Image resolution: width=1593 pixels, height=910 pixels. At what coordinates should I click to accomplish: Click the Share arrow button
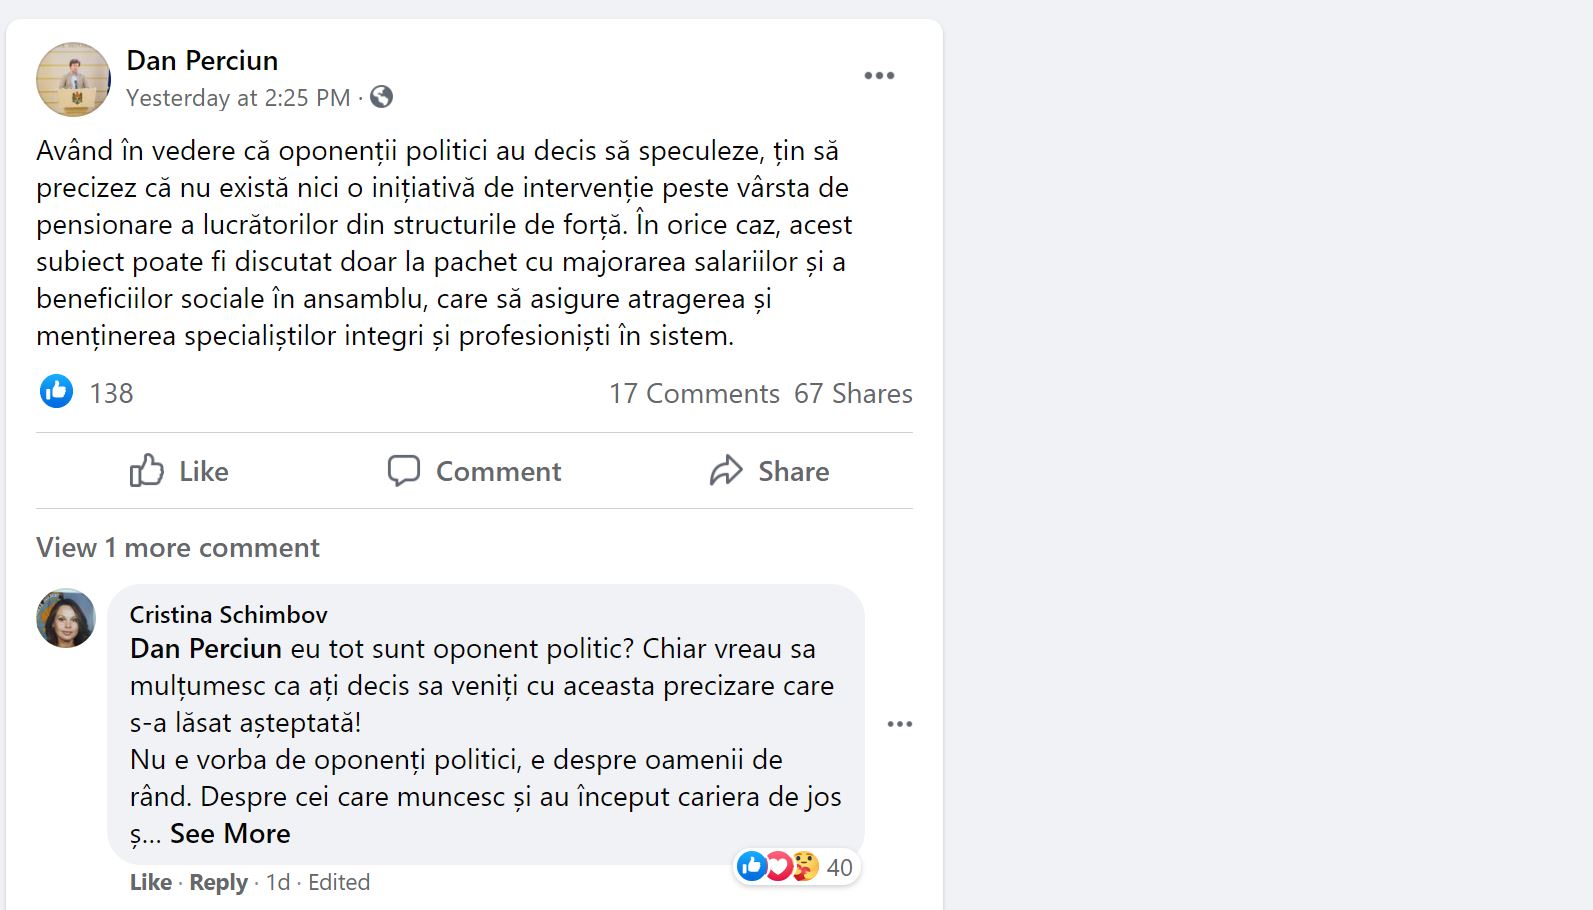pos(769,471)
